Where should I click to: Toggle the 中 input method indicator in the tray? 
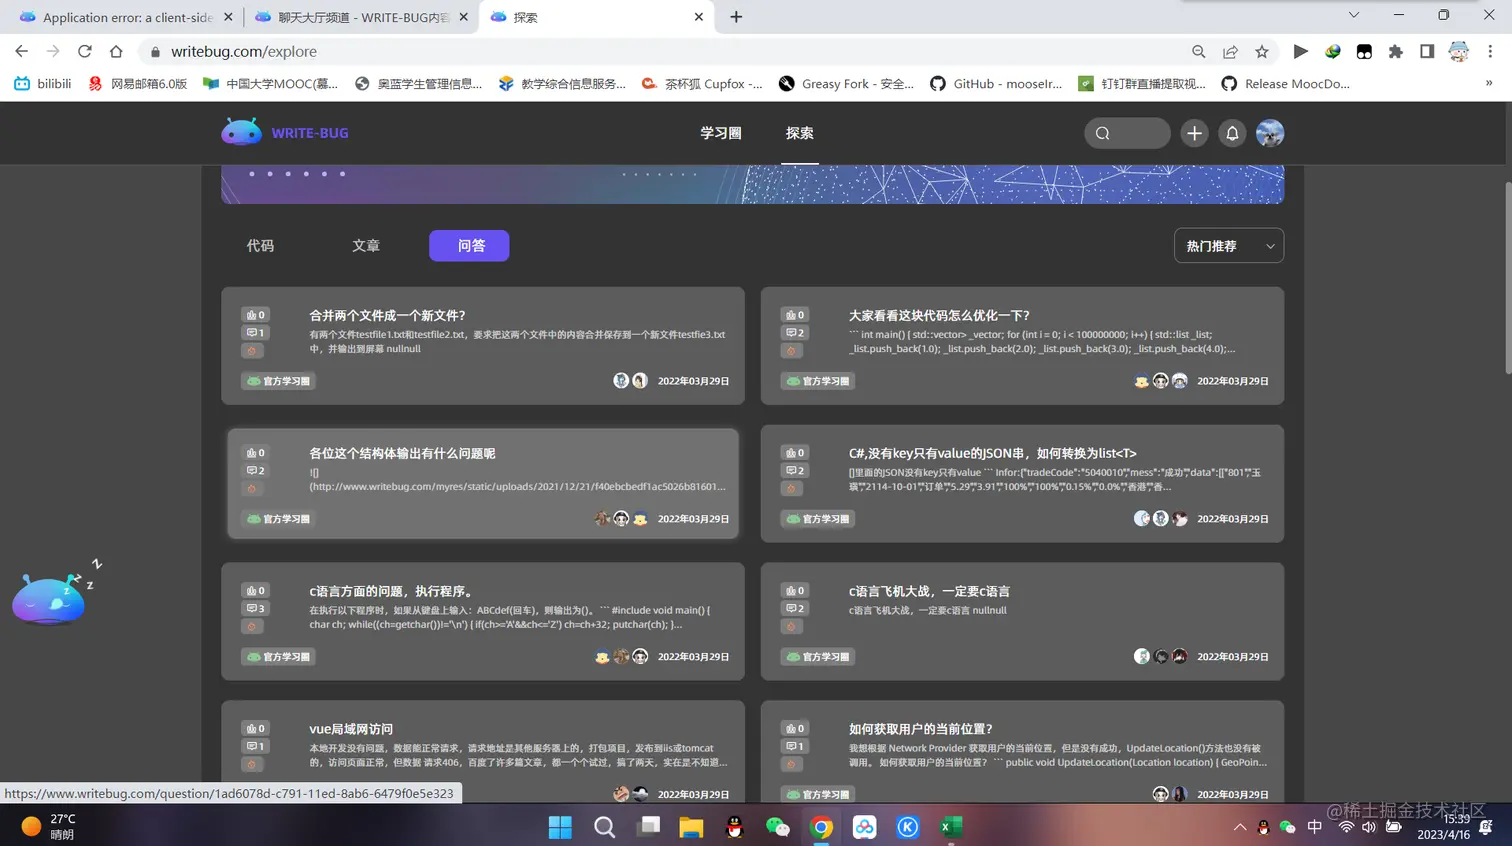tap(1315, 827)
